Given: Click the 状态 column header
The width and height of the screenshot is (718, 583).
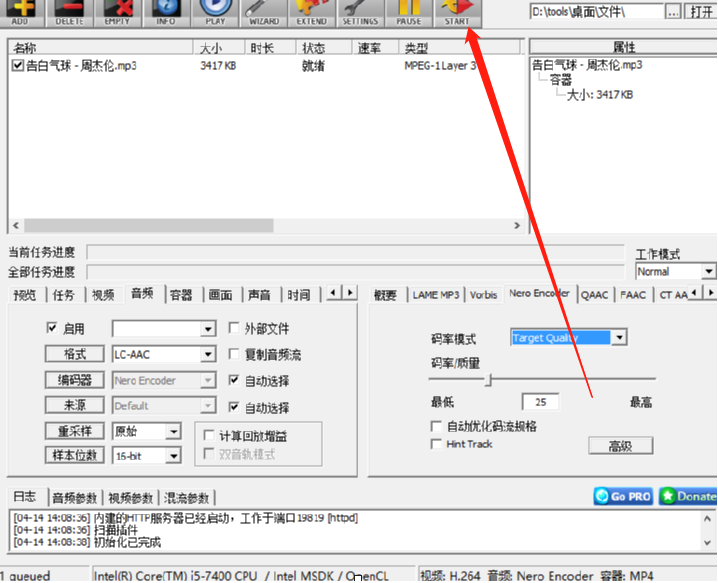Looking at the screenshot, I should [x=324, y=48].
